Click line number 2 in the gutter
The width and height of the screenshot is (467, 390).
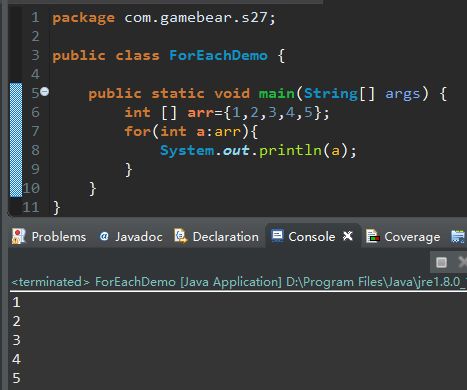[35, 36]
